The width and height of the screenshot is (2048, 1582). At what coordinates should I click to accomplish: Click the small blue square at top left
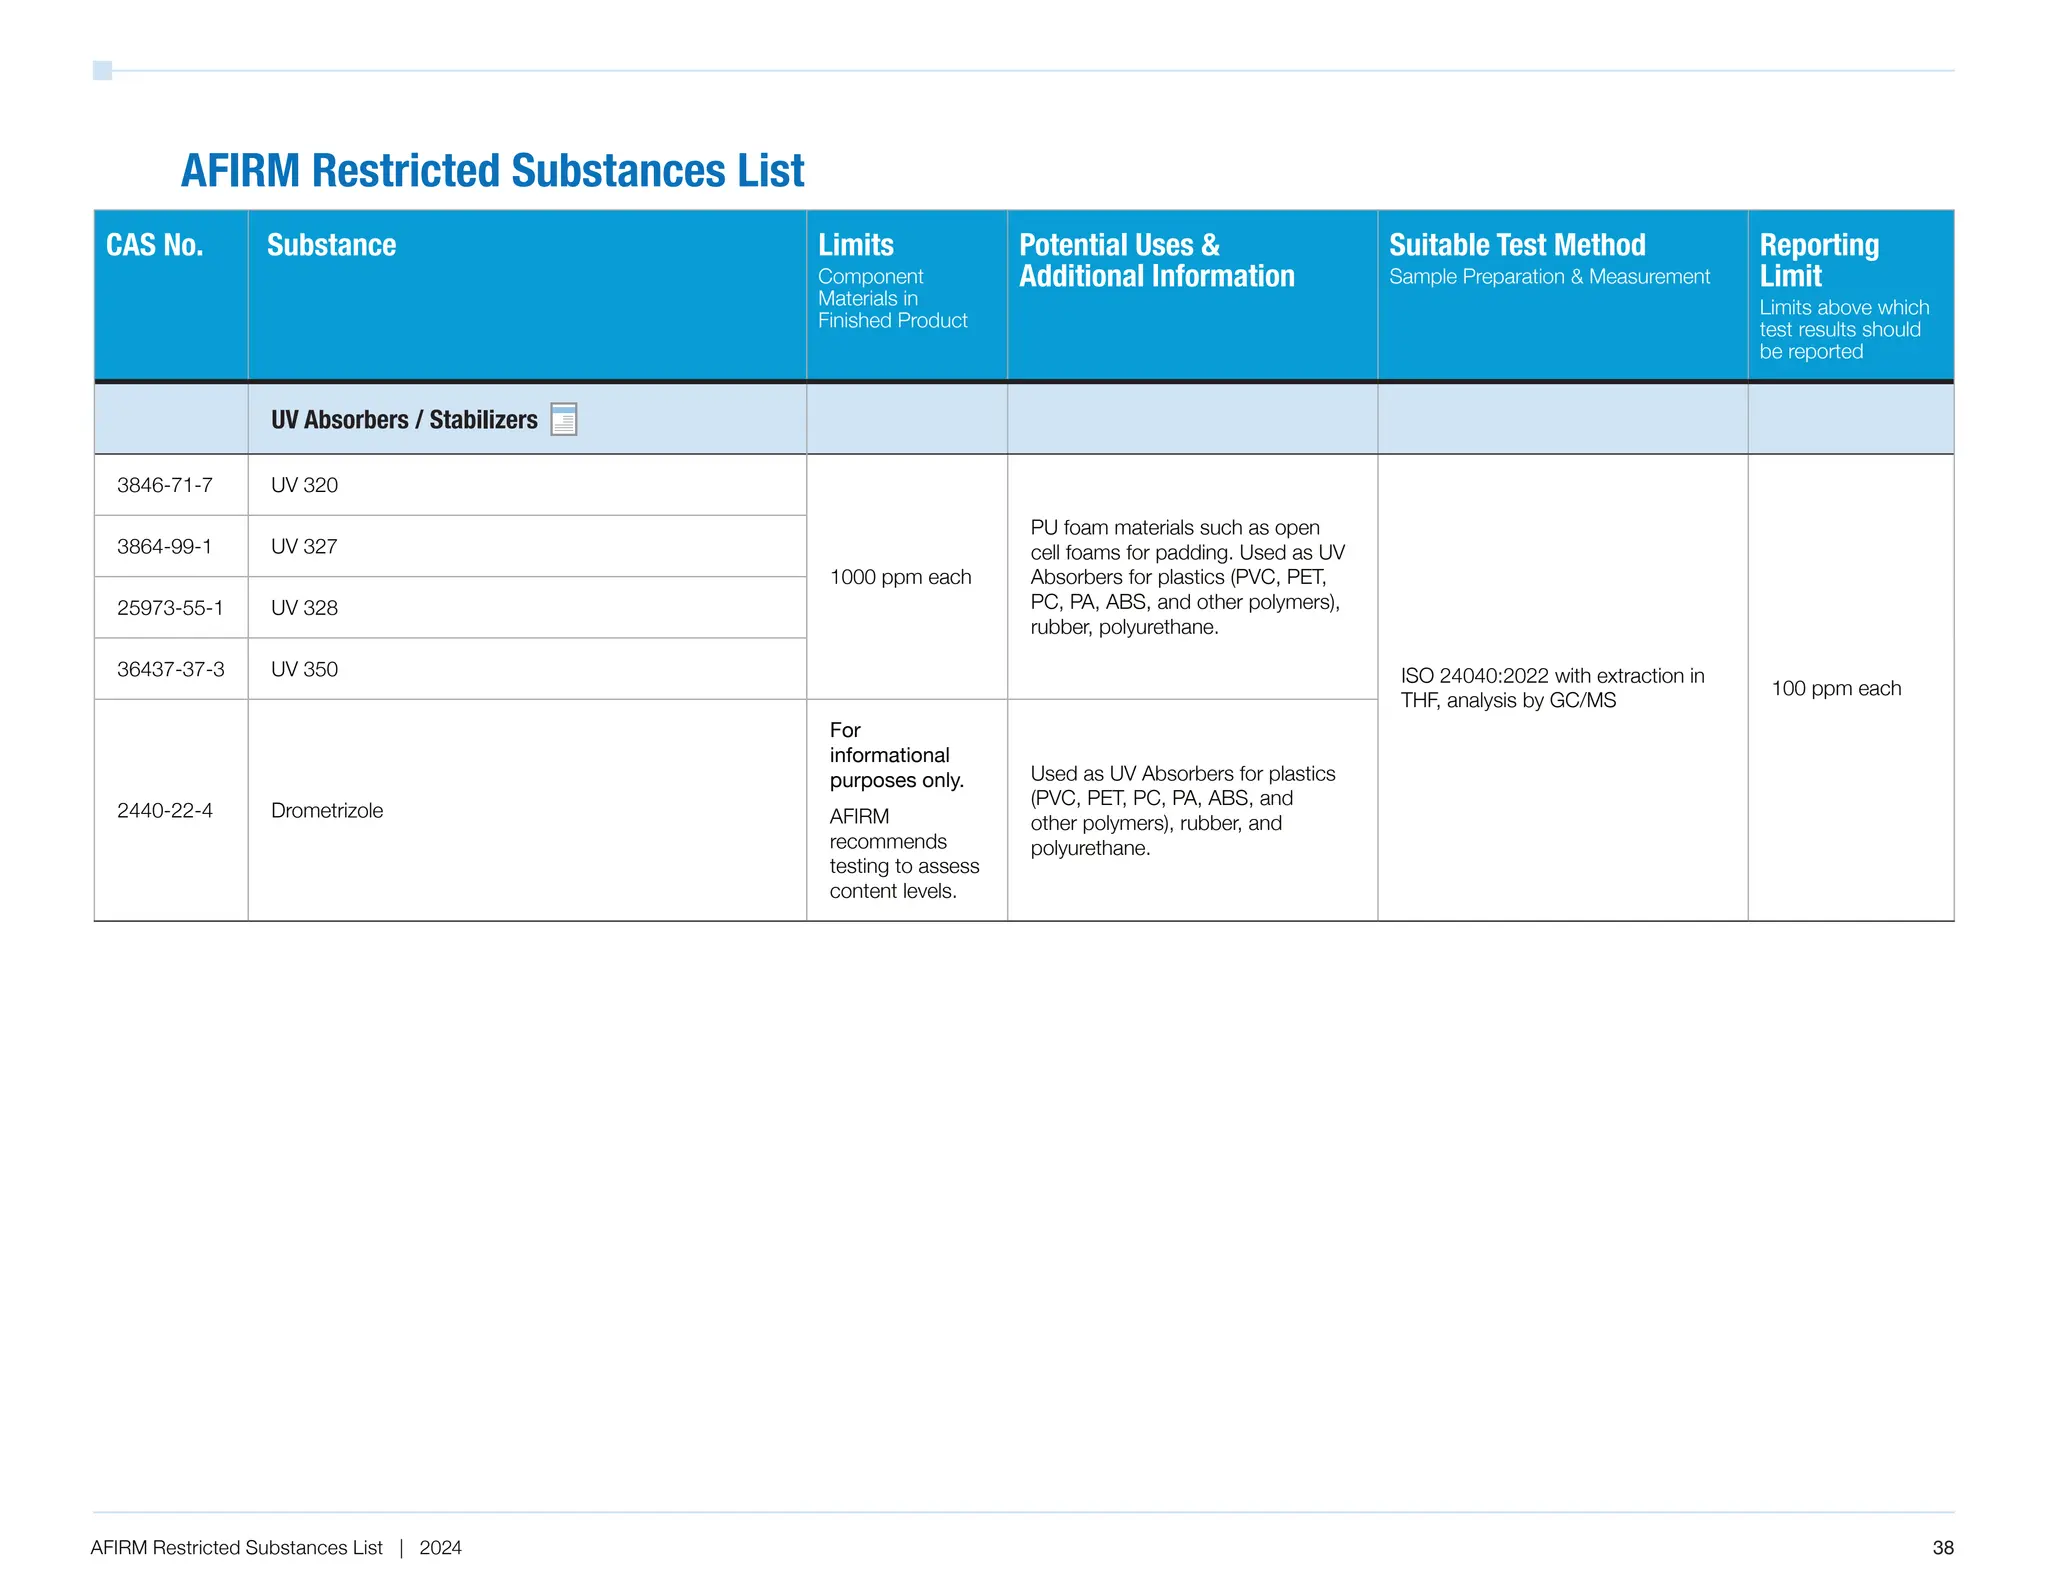[x=102, y=70]
